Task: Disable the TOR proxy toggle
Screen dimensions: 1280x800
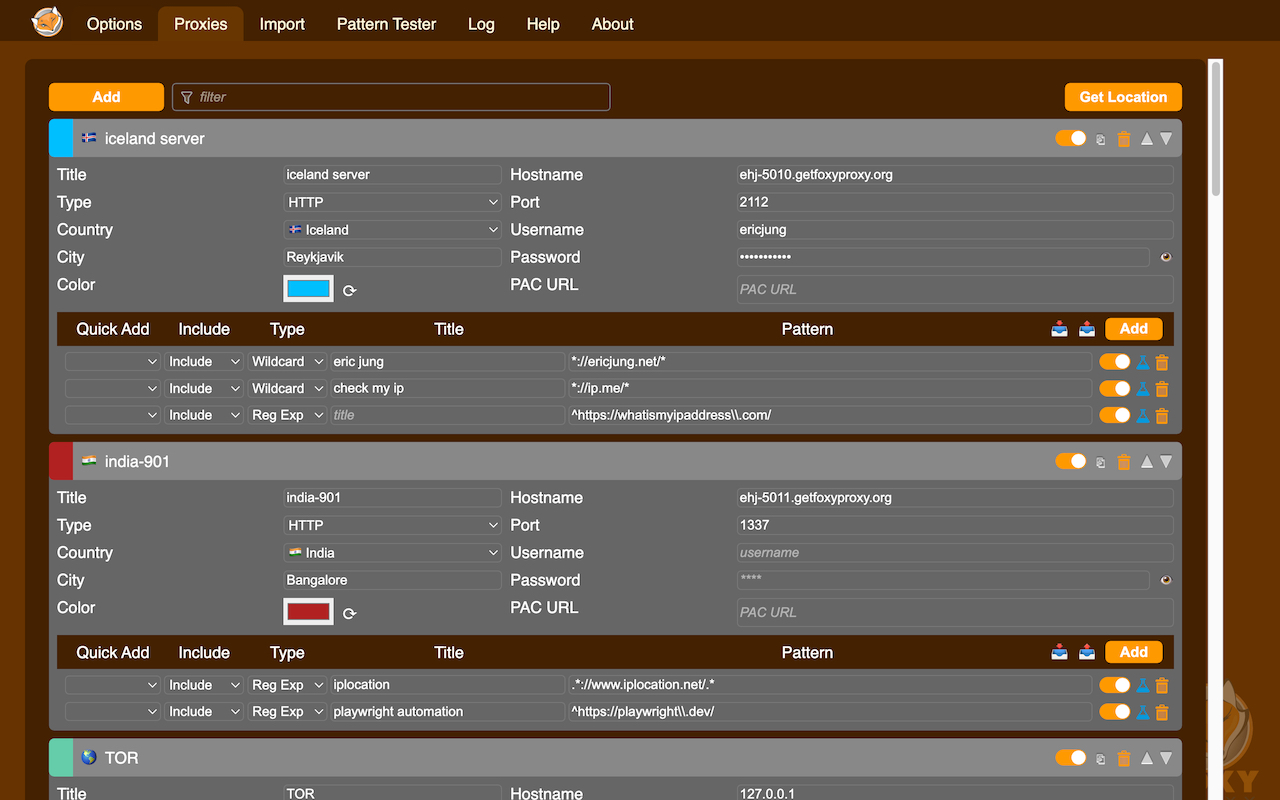Action: click(1071, 758)
